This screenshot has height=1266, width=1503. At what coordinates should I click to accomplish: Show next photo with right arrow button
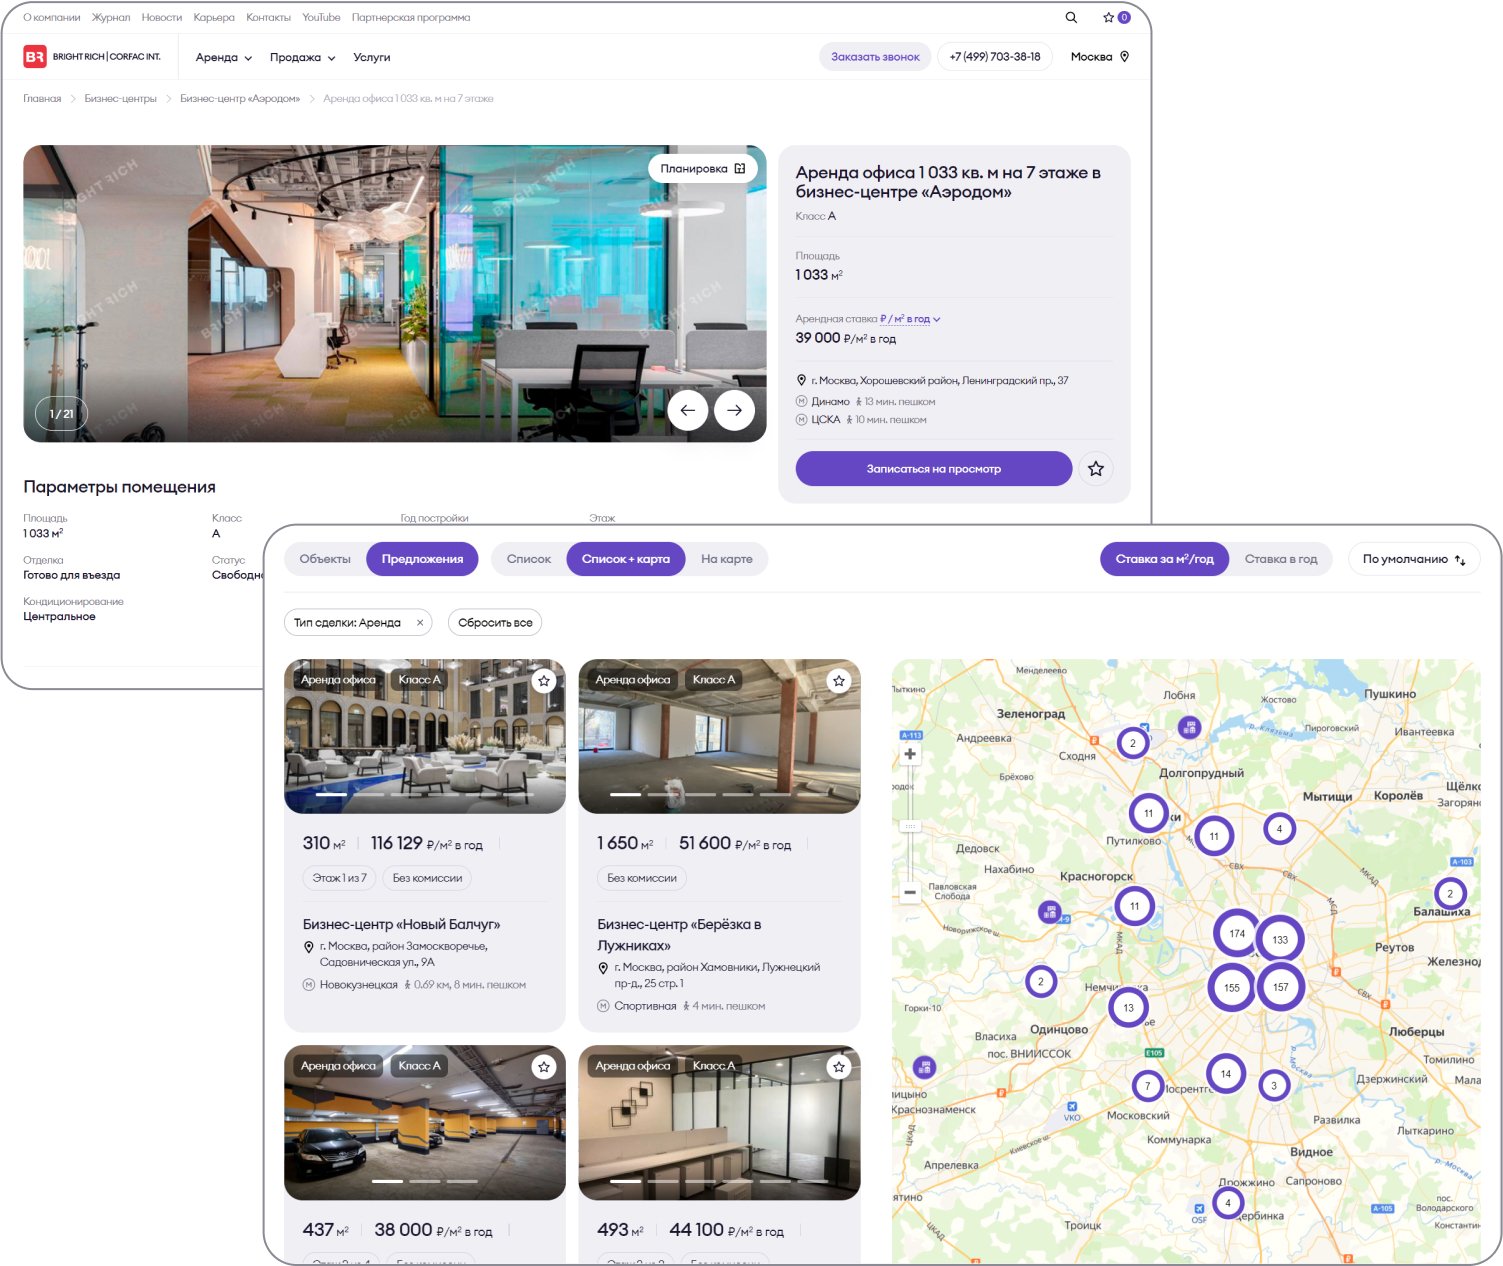coord(735,410)
